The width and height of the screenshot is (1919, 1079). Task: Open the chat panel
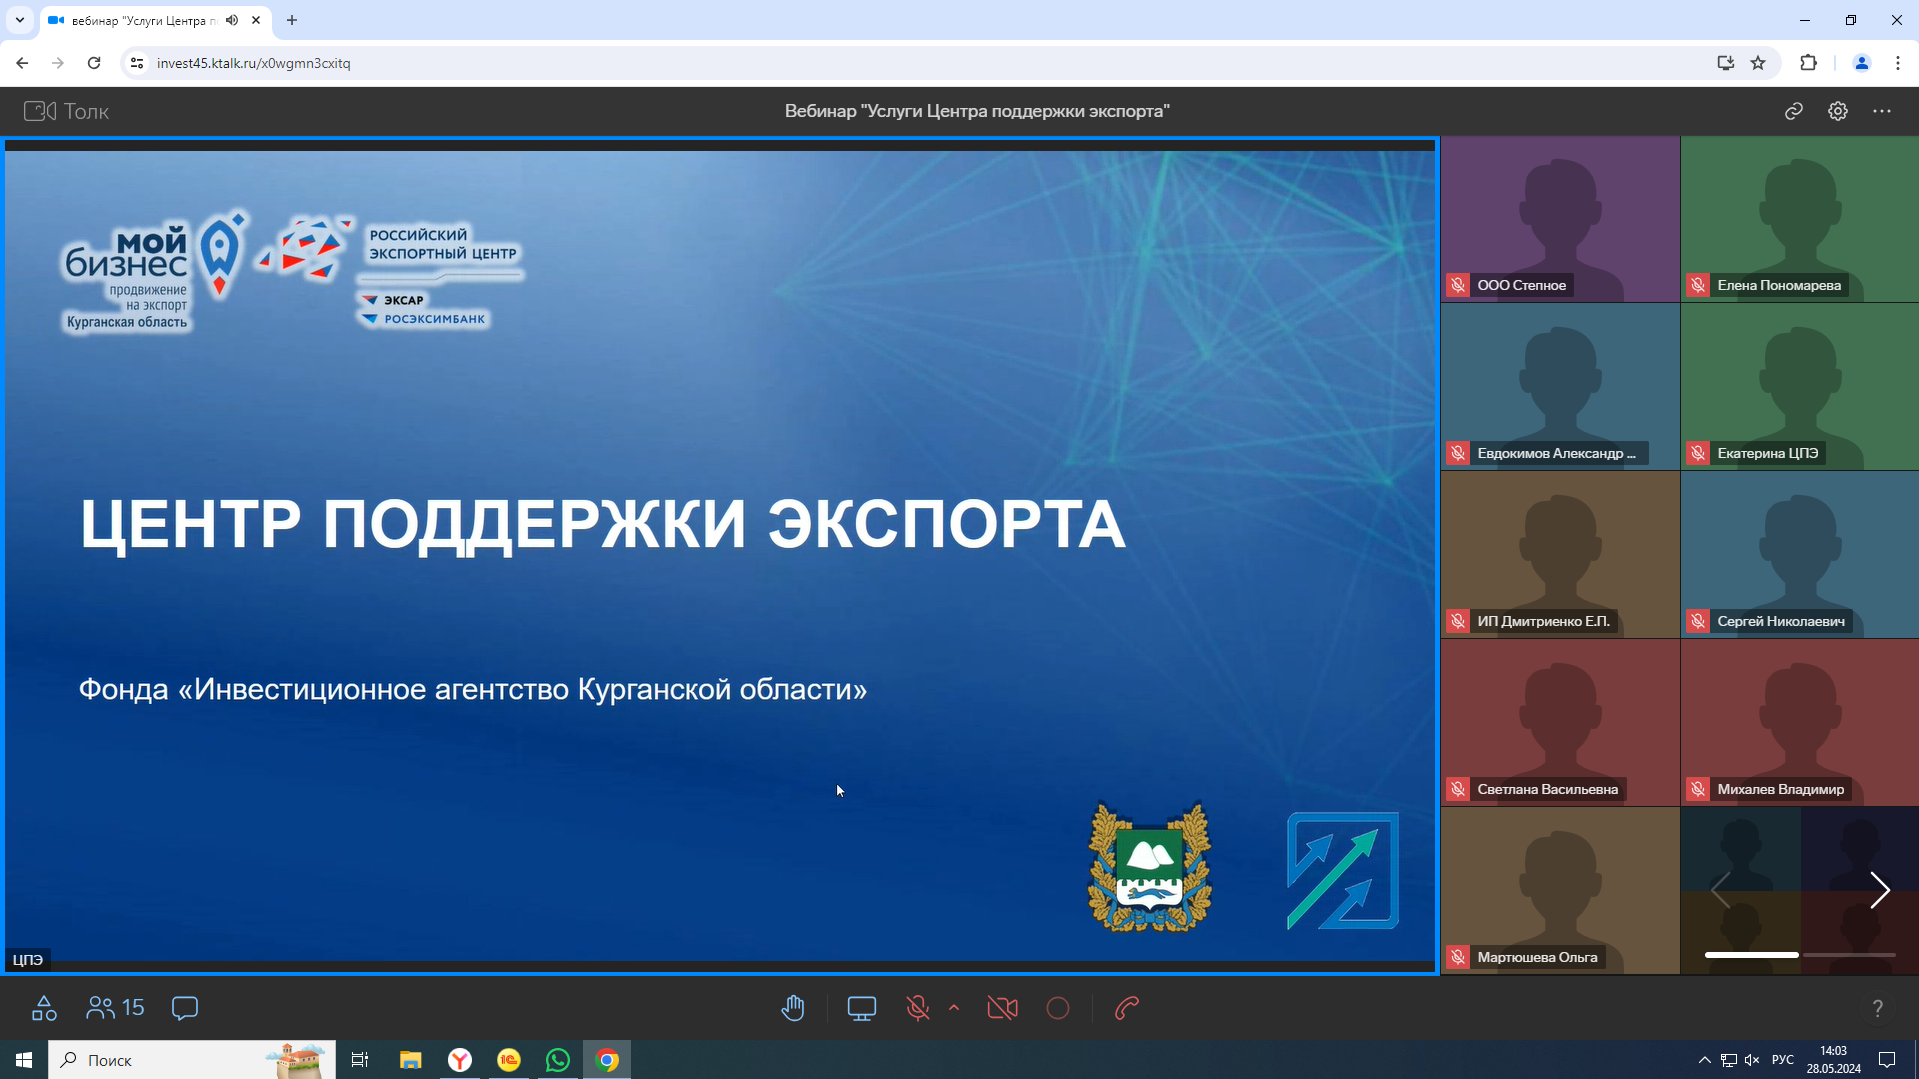point(185,1008)
